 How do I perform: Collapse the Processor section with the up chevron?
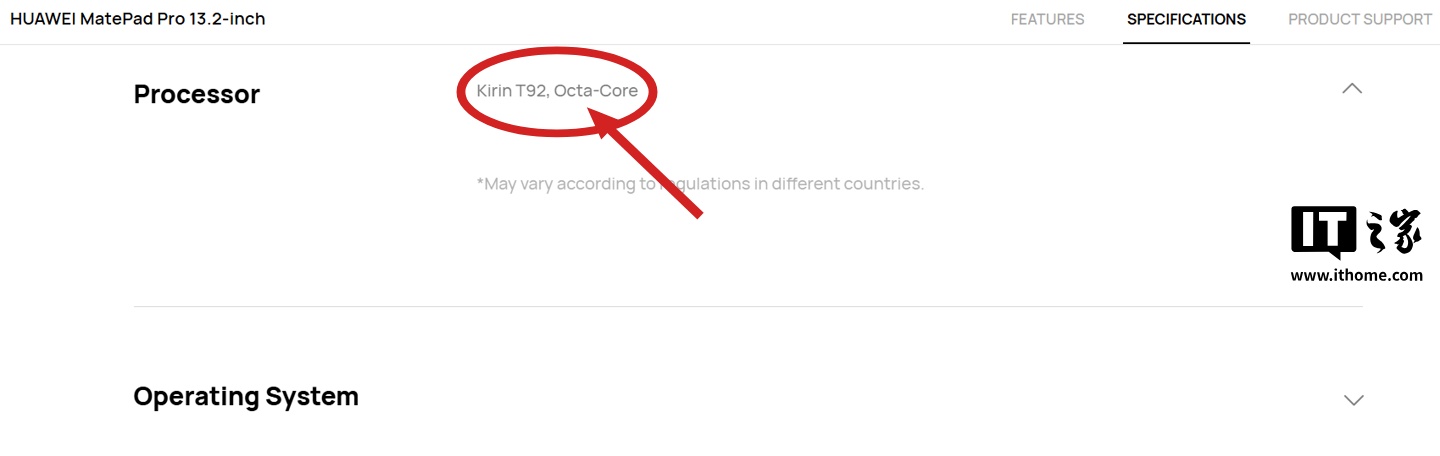coord(1352,89)
